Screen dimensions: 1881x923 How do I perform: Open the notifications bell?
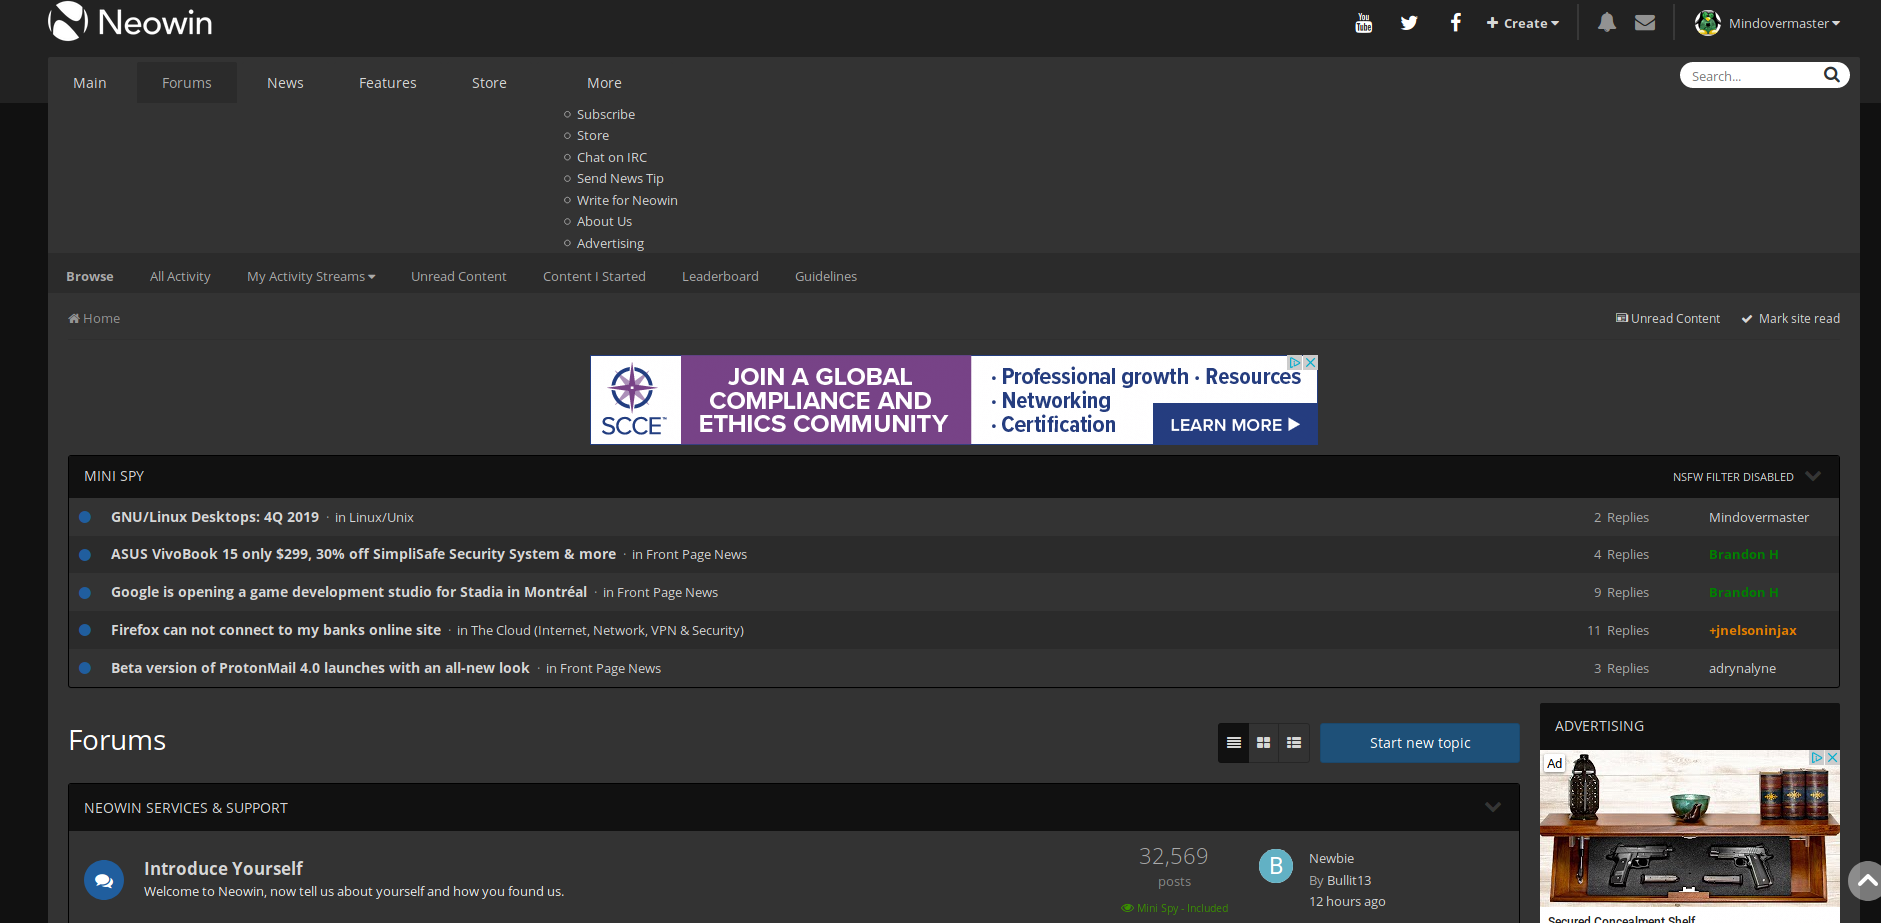tap(1606, 22)
